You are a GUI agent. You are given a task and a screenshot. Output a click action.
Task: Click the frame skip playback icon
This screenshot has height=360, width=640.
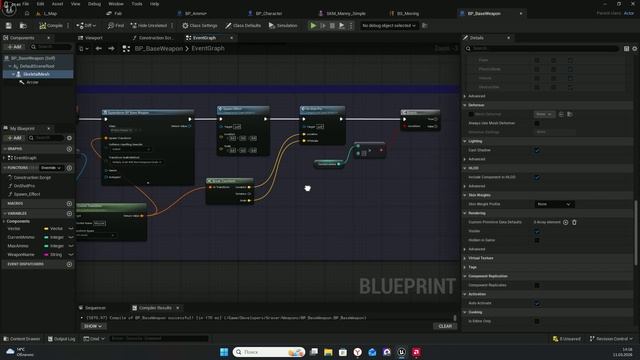tap(323, 26)
